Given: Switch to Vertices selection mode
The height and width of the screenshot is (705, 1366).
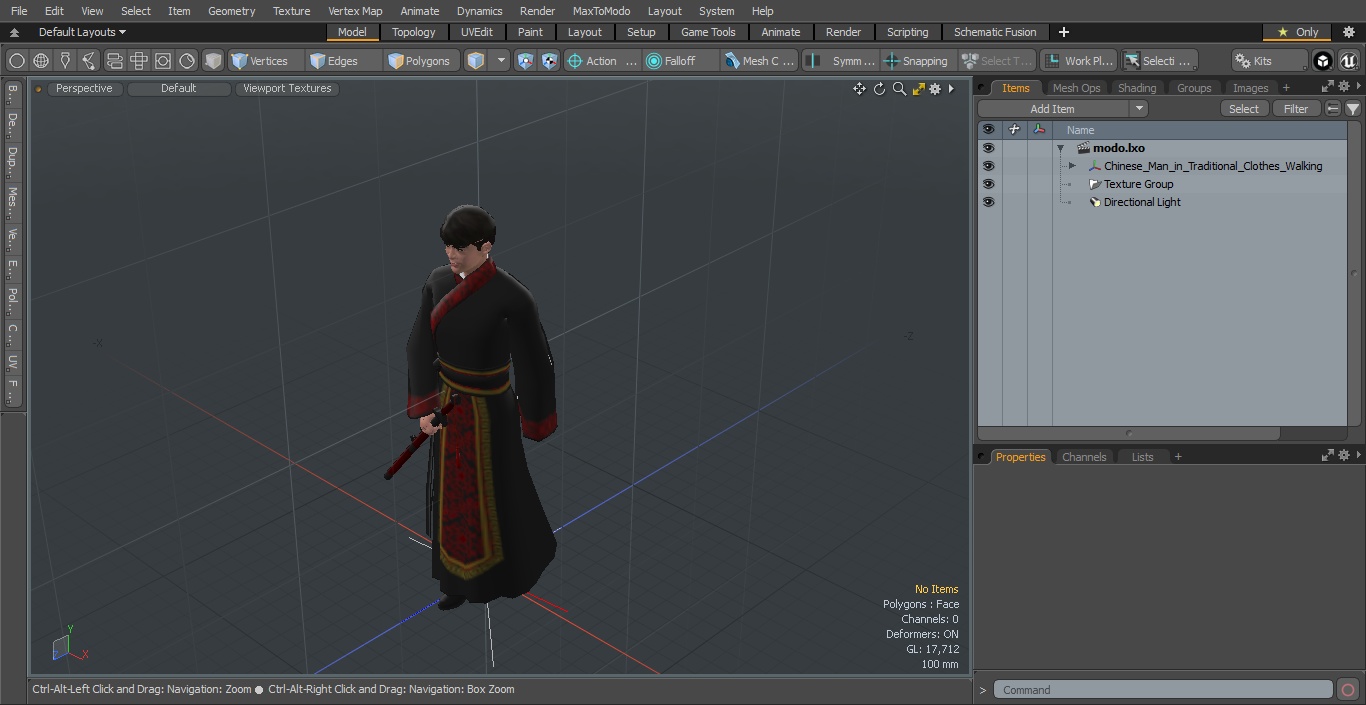Looking at the screenshot, I should pyautogui.click(x=266, y=61).
